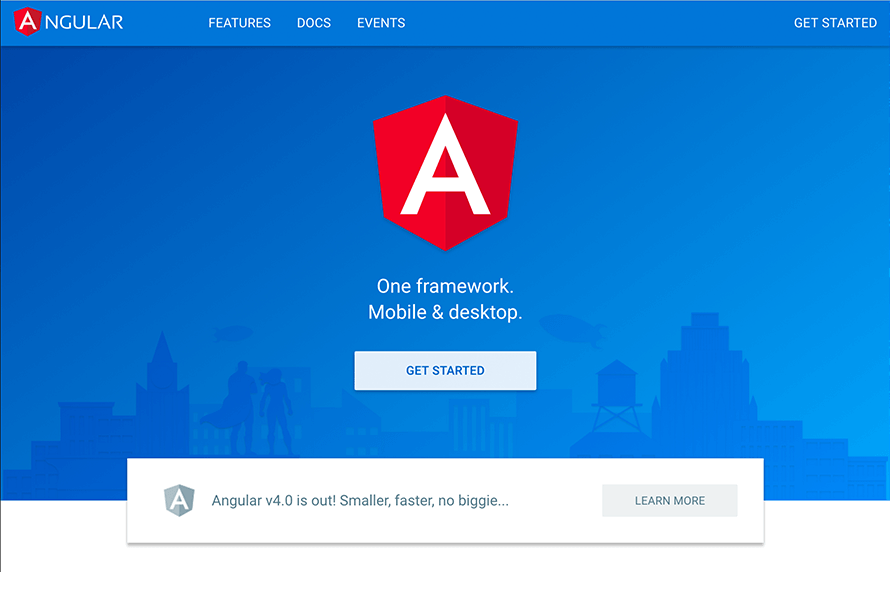Click the Get Started button below the tagline

[x=446, y=371]
